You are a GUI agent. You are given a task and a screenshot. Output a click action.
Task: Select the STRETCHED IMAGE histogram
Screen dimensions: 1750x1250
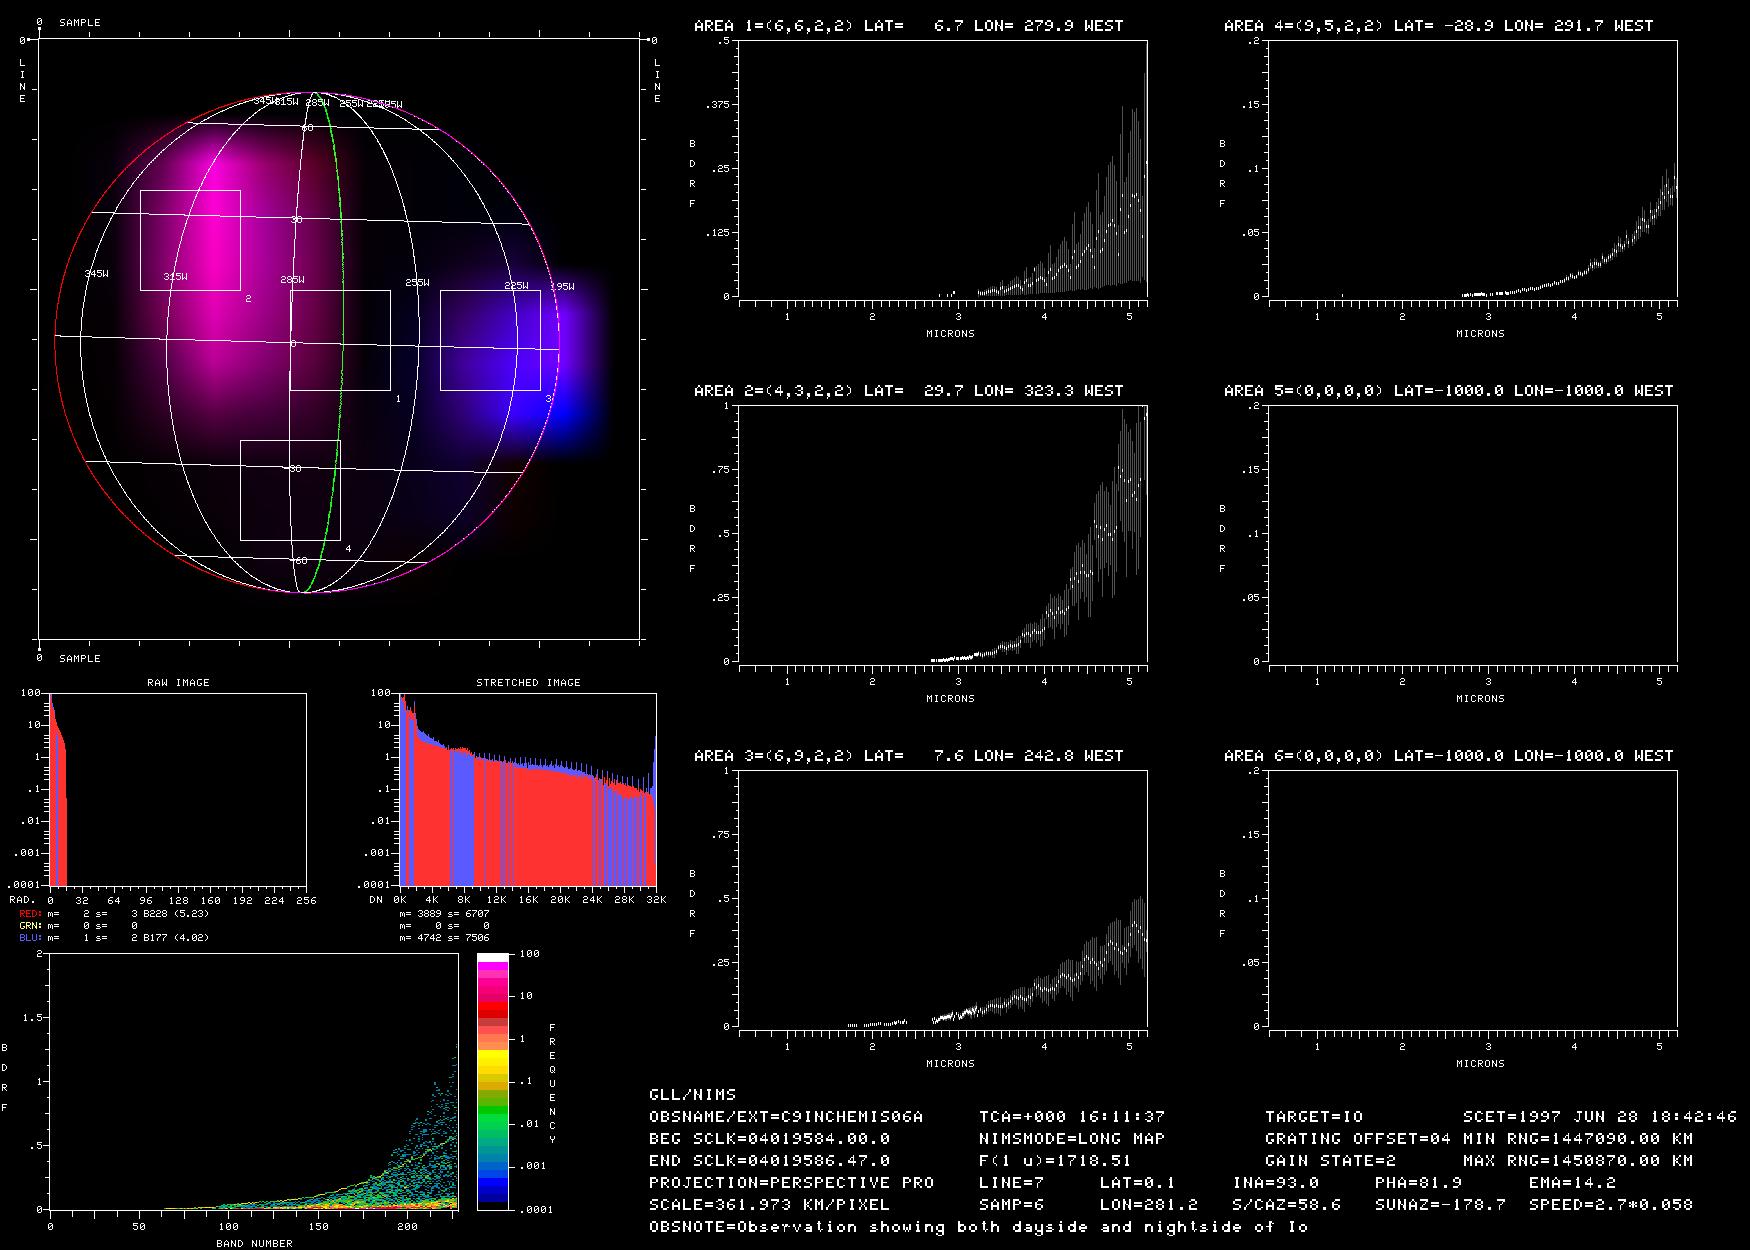pyautogui.click(x=528, y=789)
